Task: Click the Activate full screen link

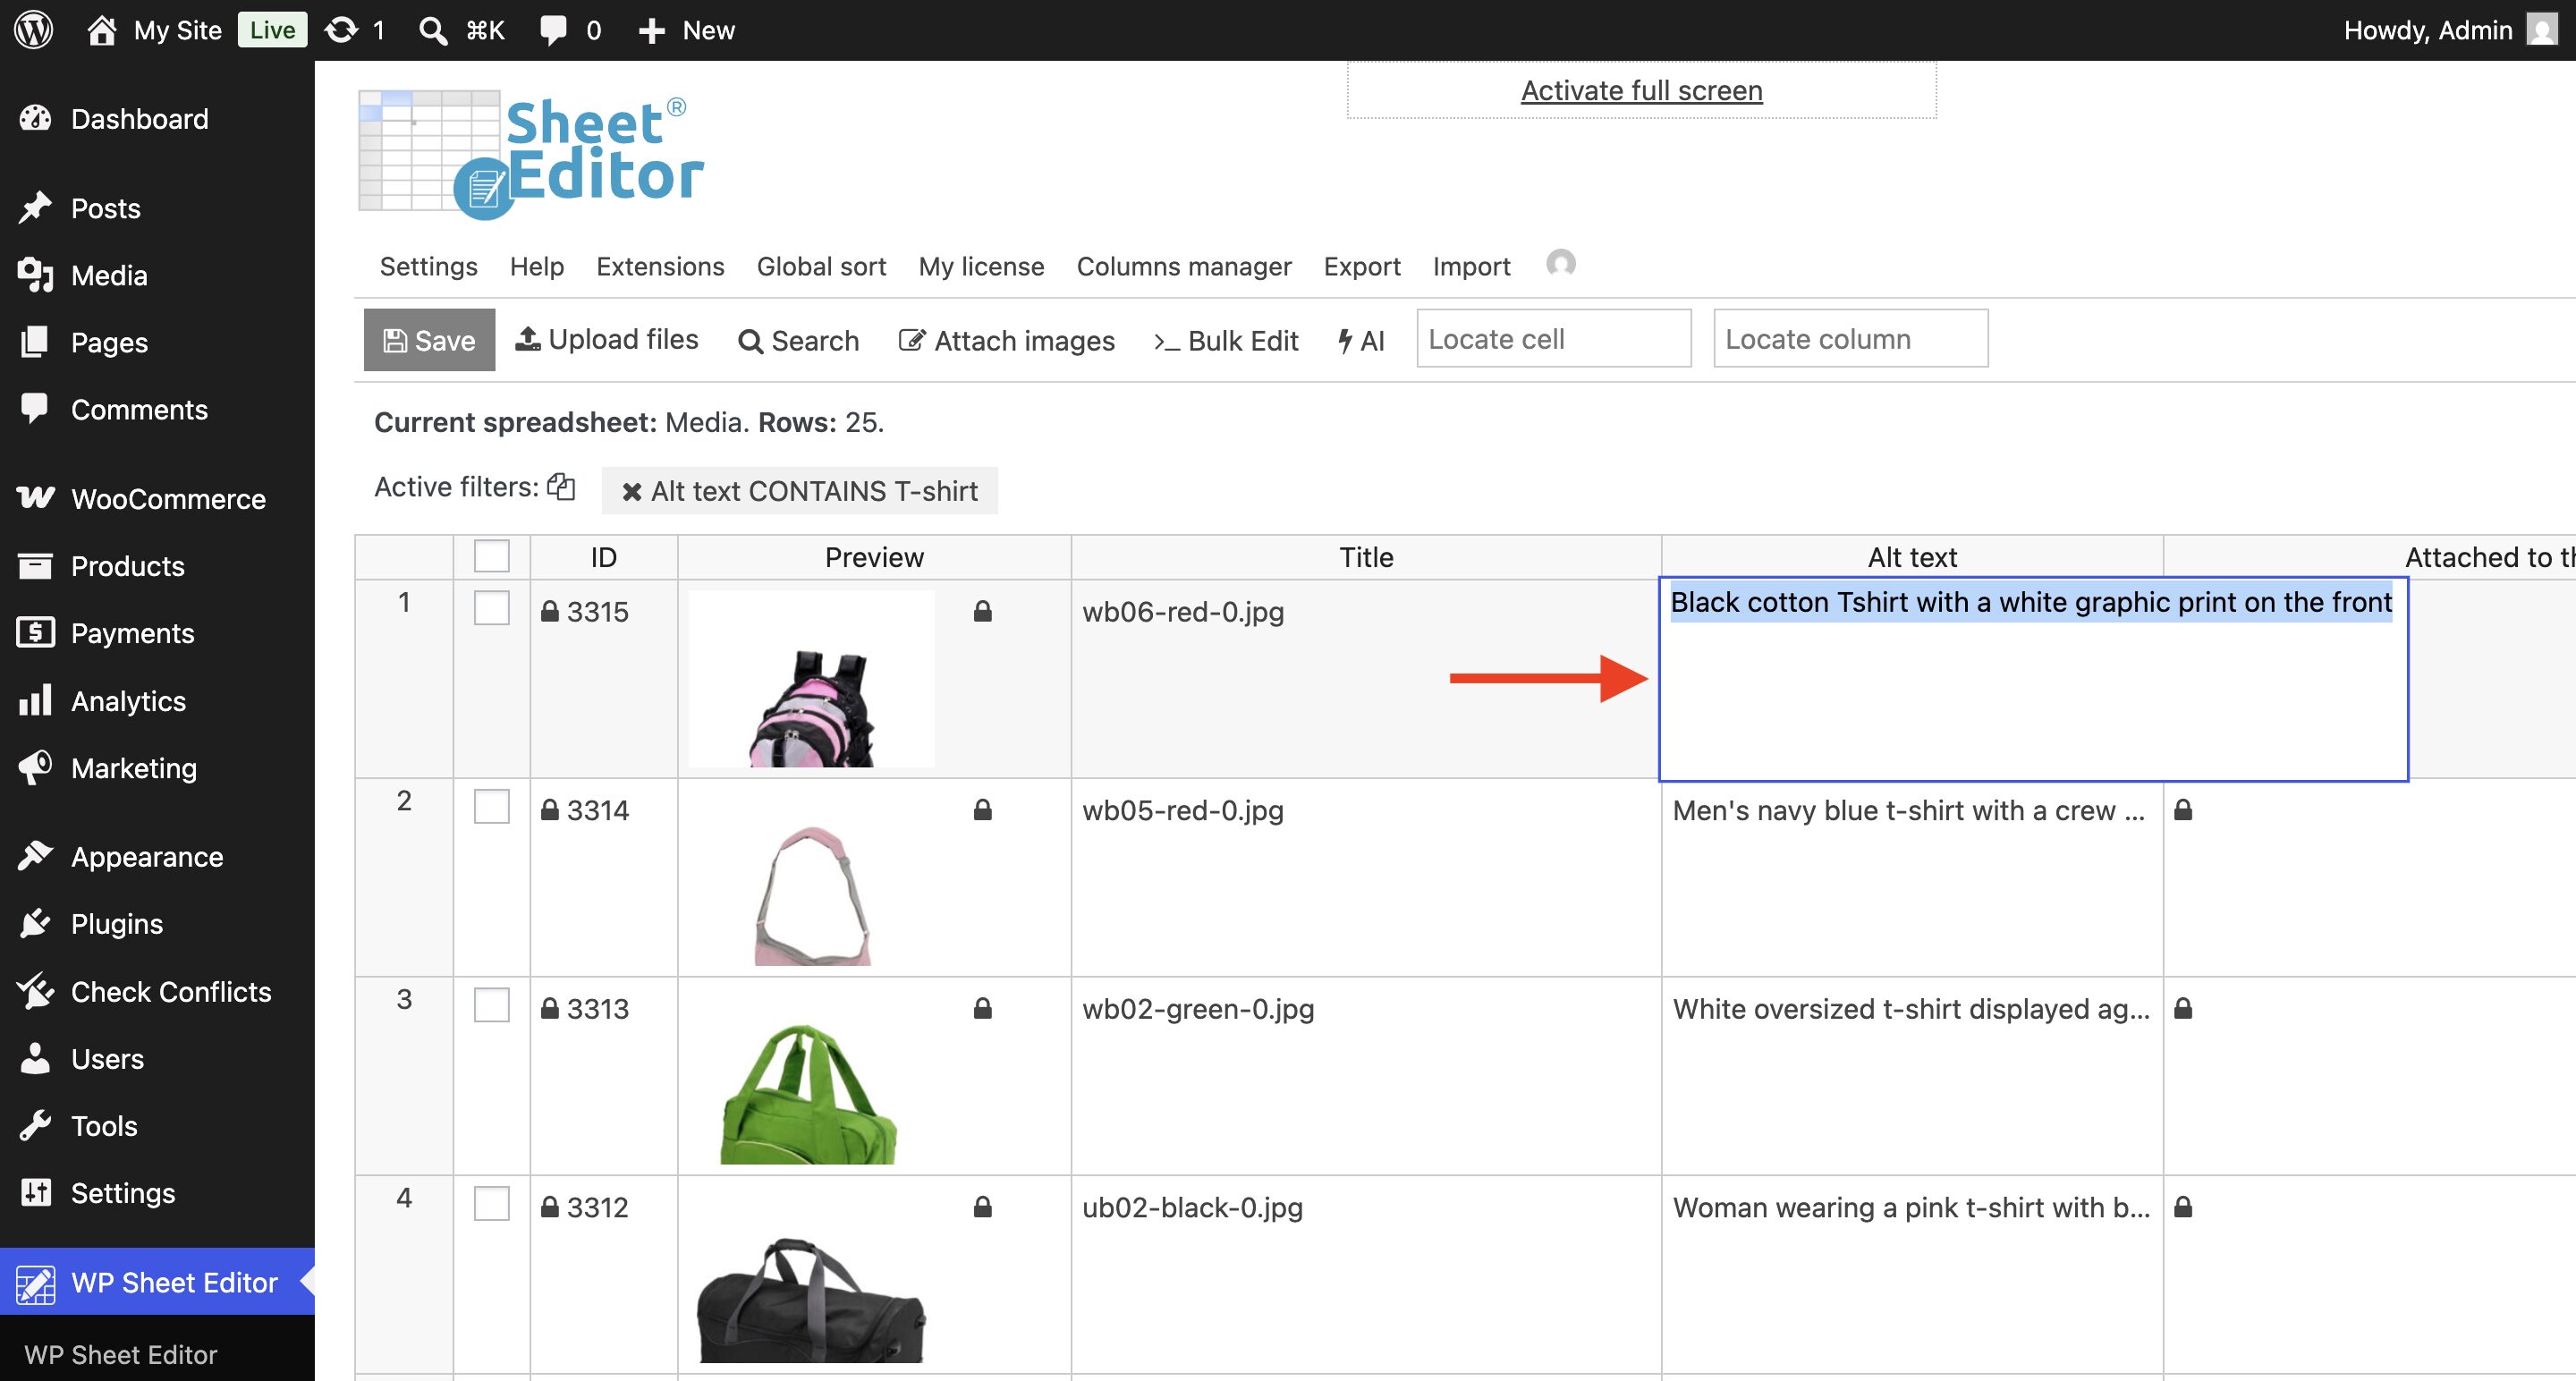Action: click(x=1641, y=90)
